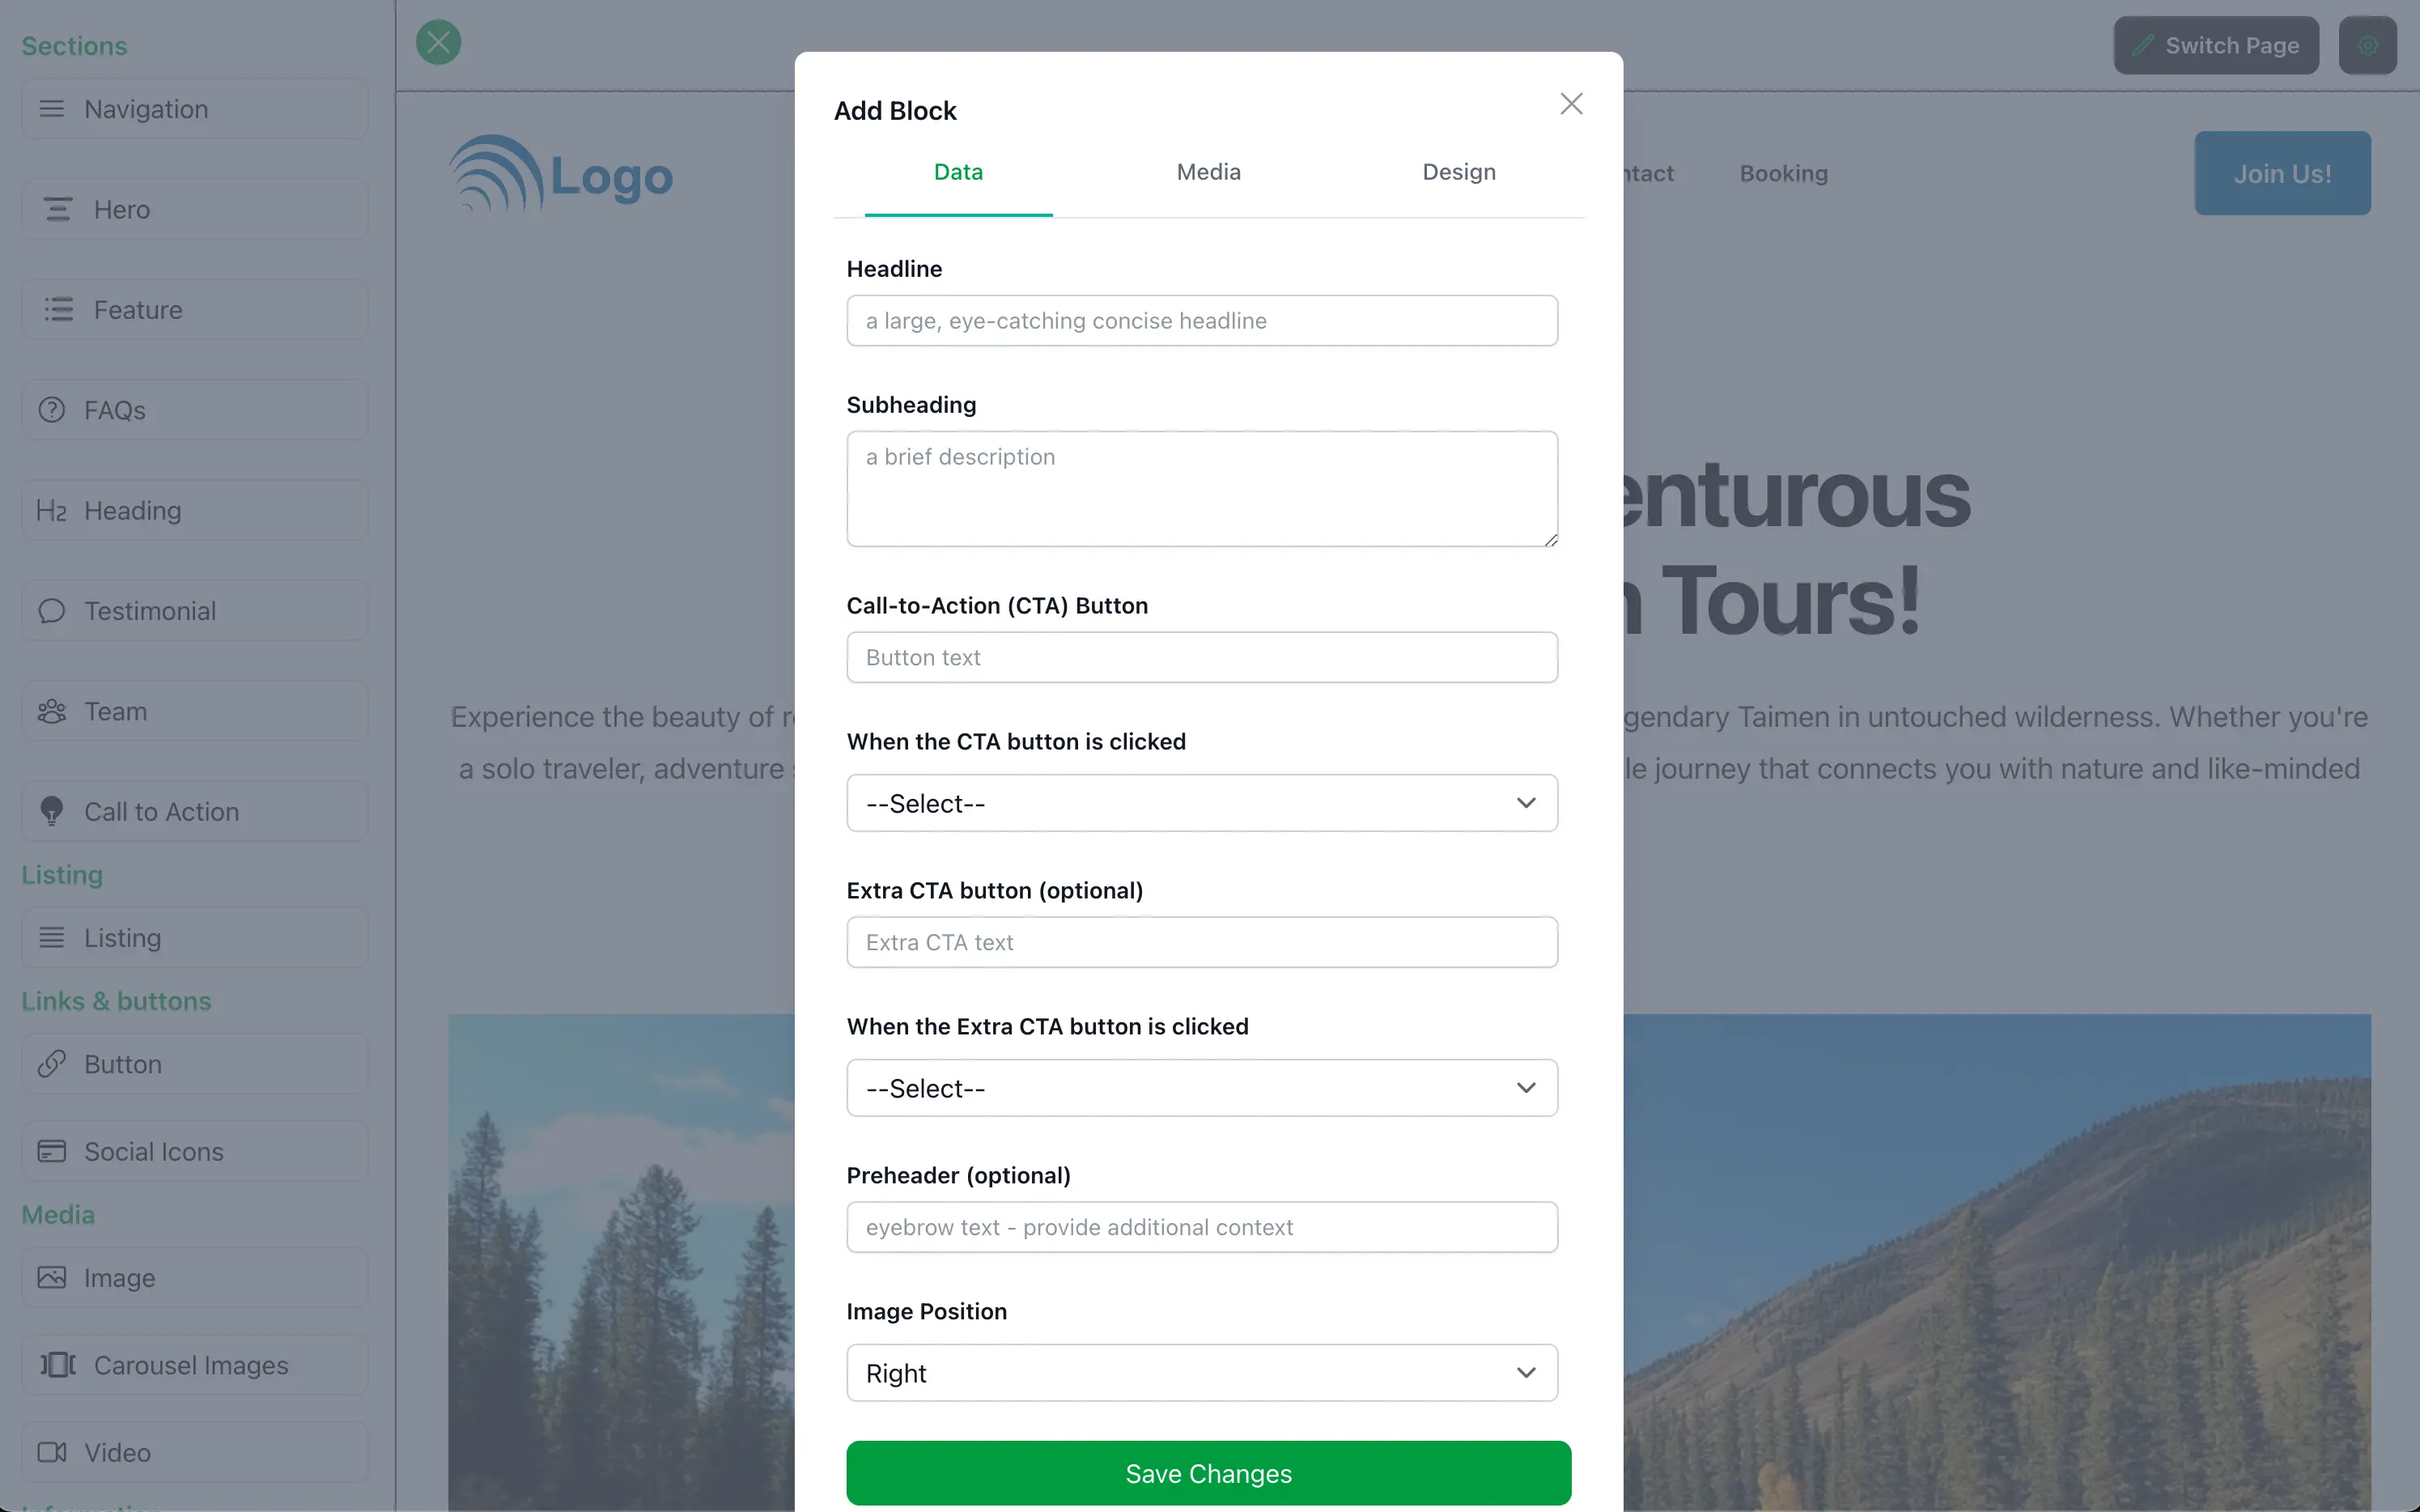2420x1512 pixels.
Task: Click the Hero section icon in sidebar
Action: (x=58, y=209)
